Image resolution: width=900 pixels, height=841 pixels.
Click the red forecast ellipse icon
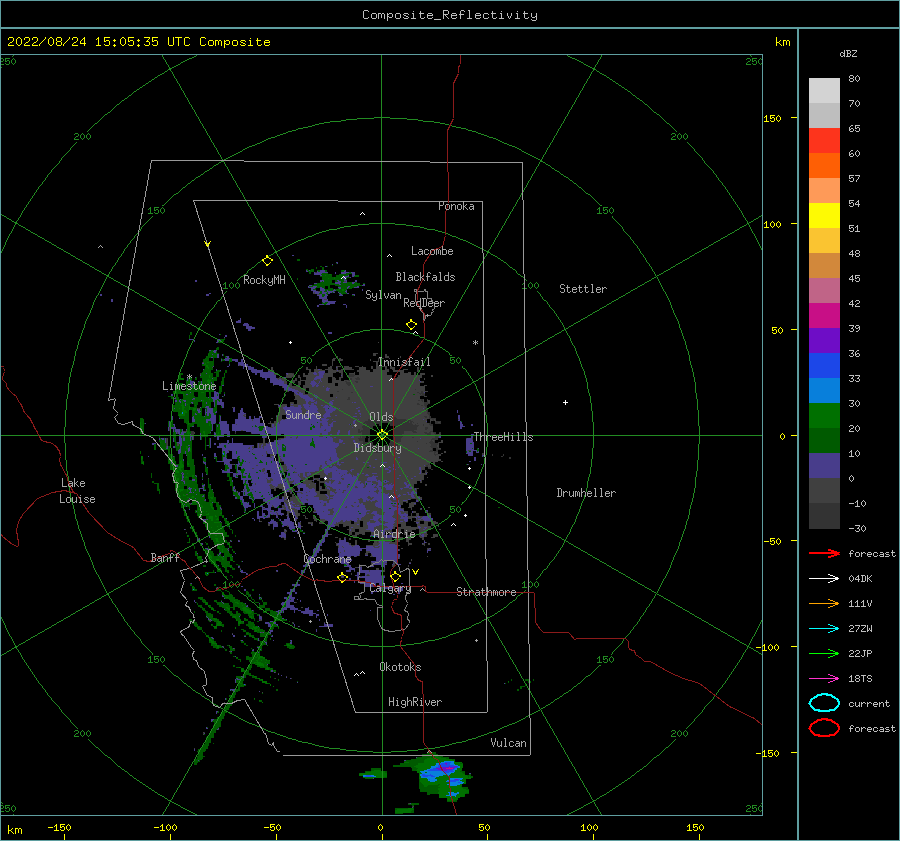[824, 728]
